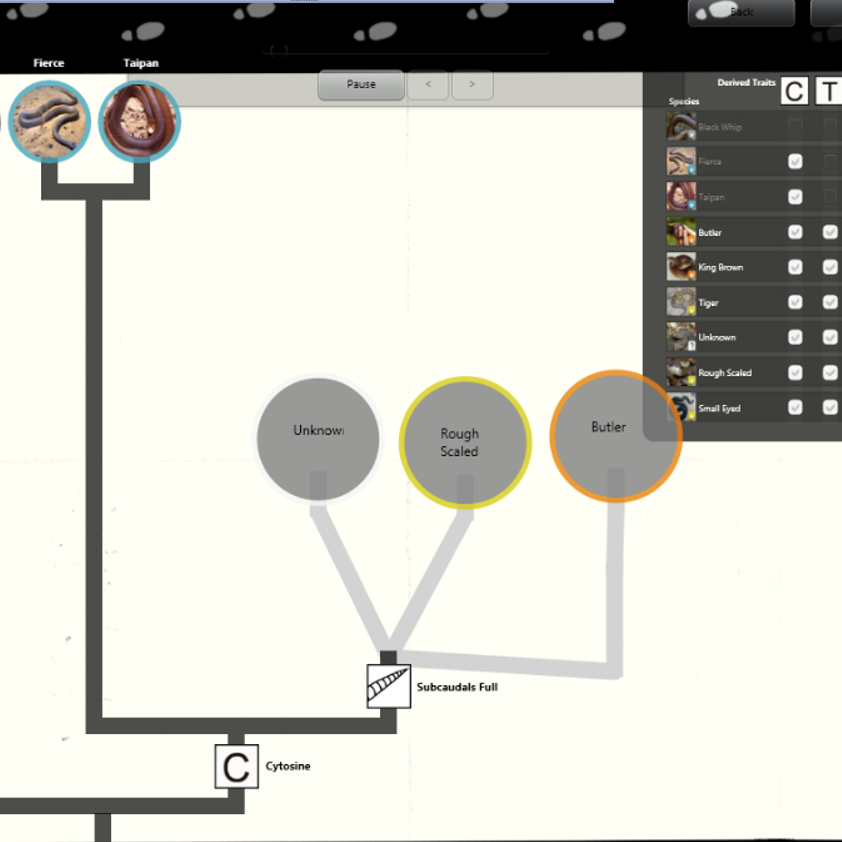Viewport: 842px width, 842px height.
Task: Click the Black Whip species thumbnail
Action: coord(680,126)
